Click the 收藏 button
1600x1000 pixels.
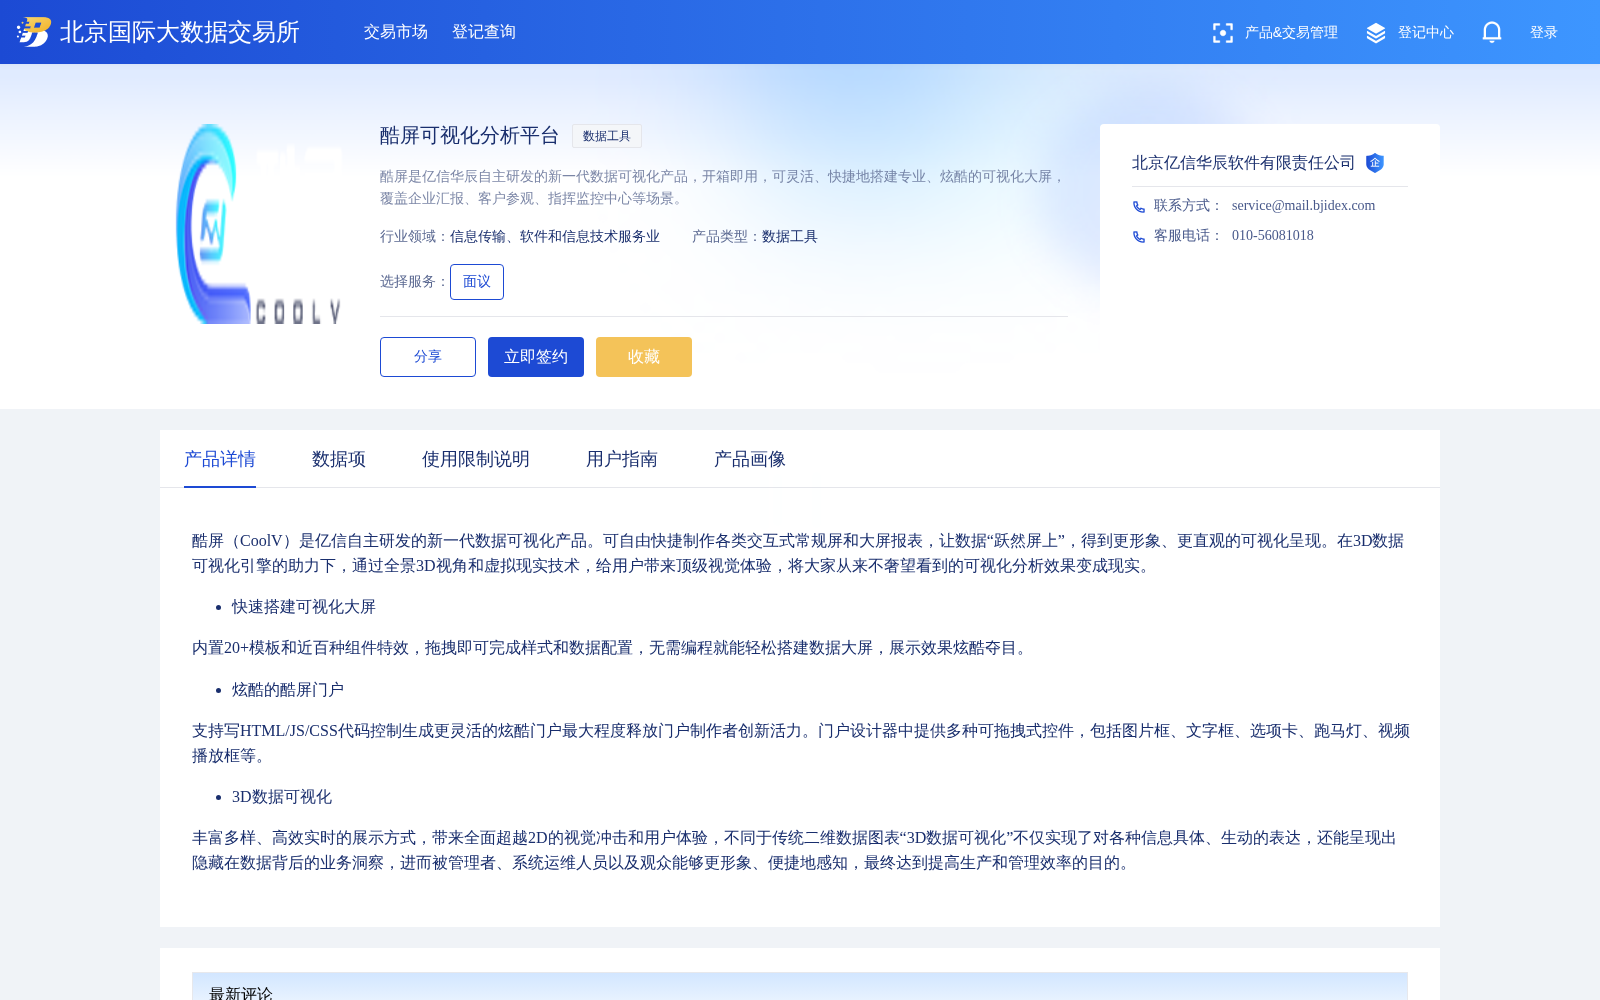(x=644, y=357)
